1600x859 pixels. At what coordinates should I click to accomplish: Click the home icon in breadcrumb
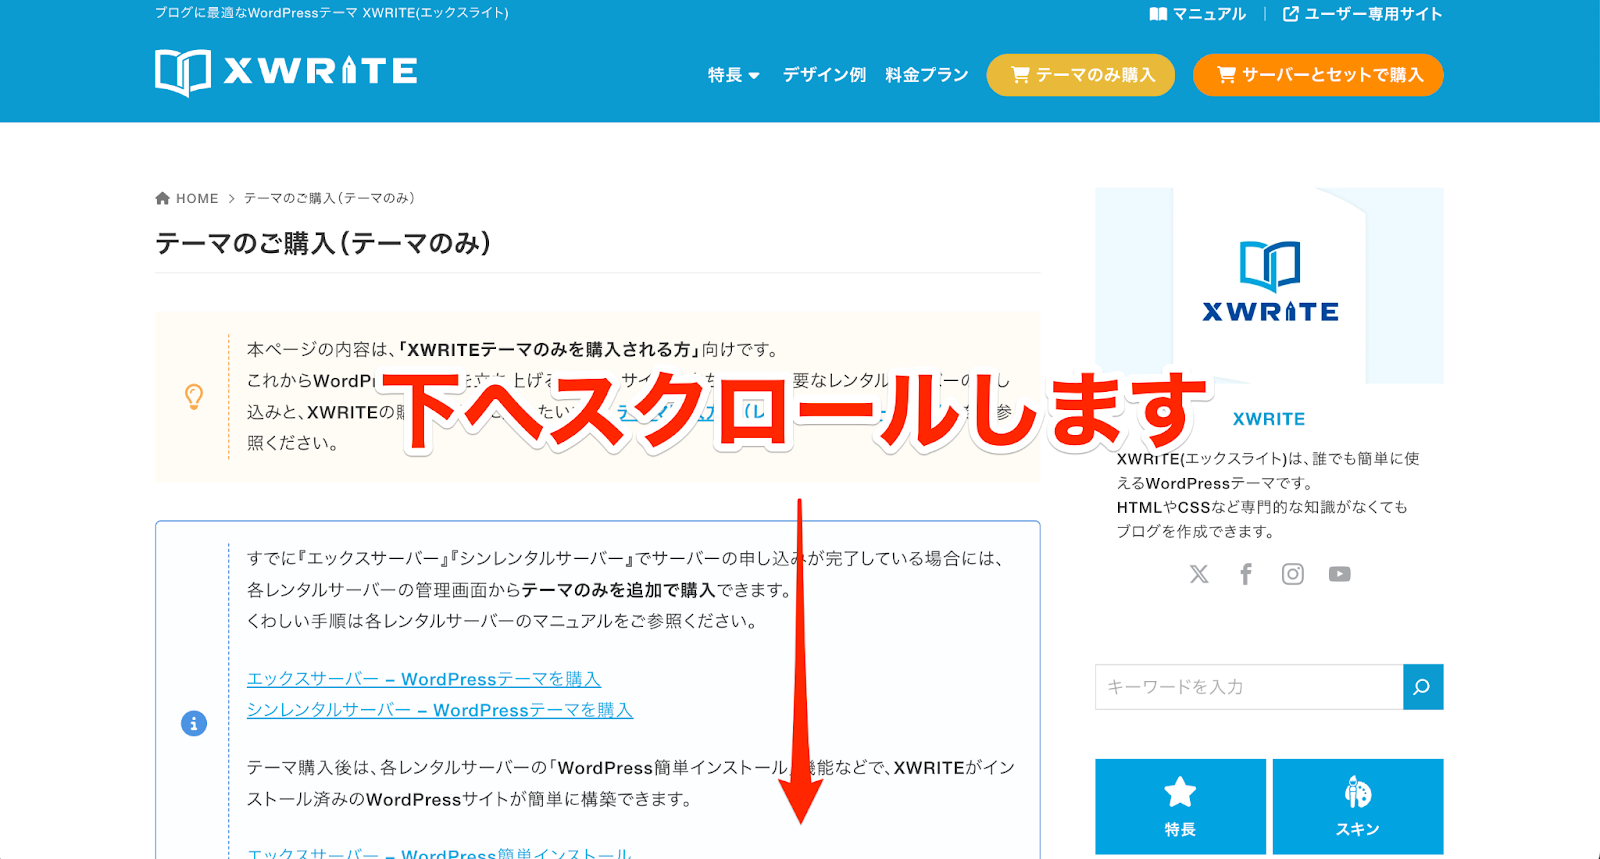163,198
